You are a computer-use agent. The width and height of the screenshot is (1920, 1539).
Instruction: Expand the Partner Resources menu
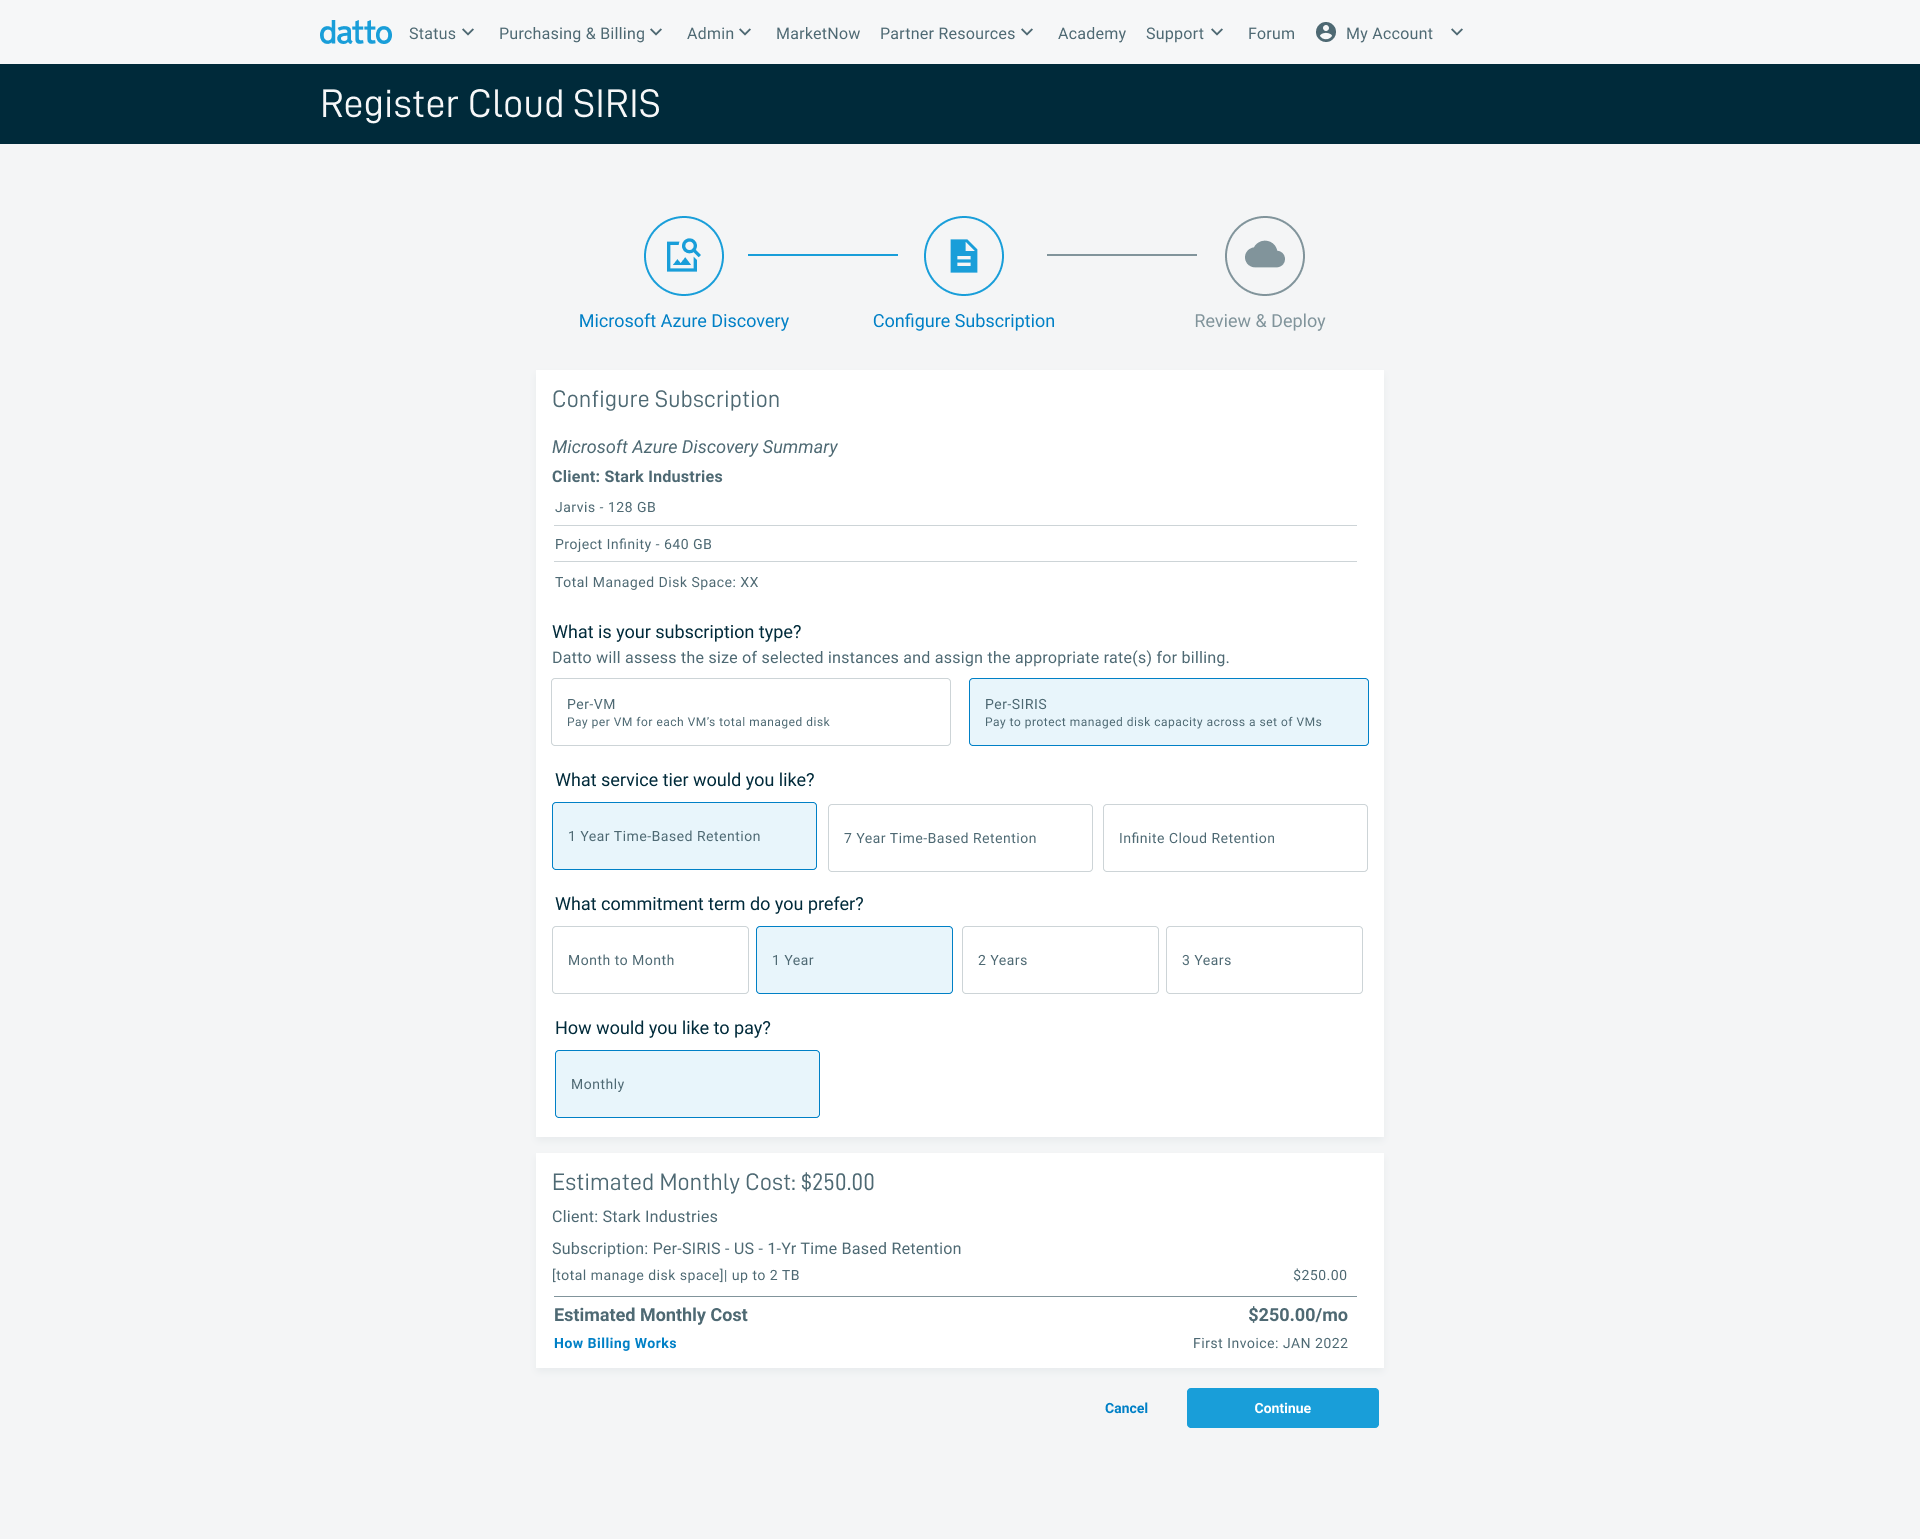956,33
